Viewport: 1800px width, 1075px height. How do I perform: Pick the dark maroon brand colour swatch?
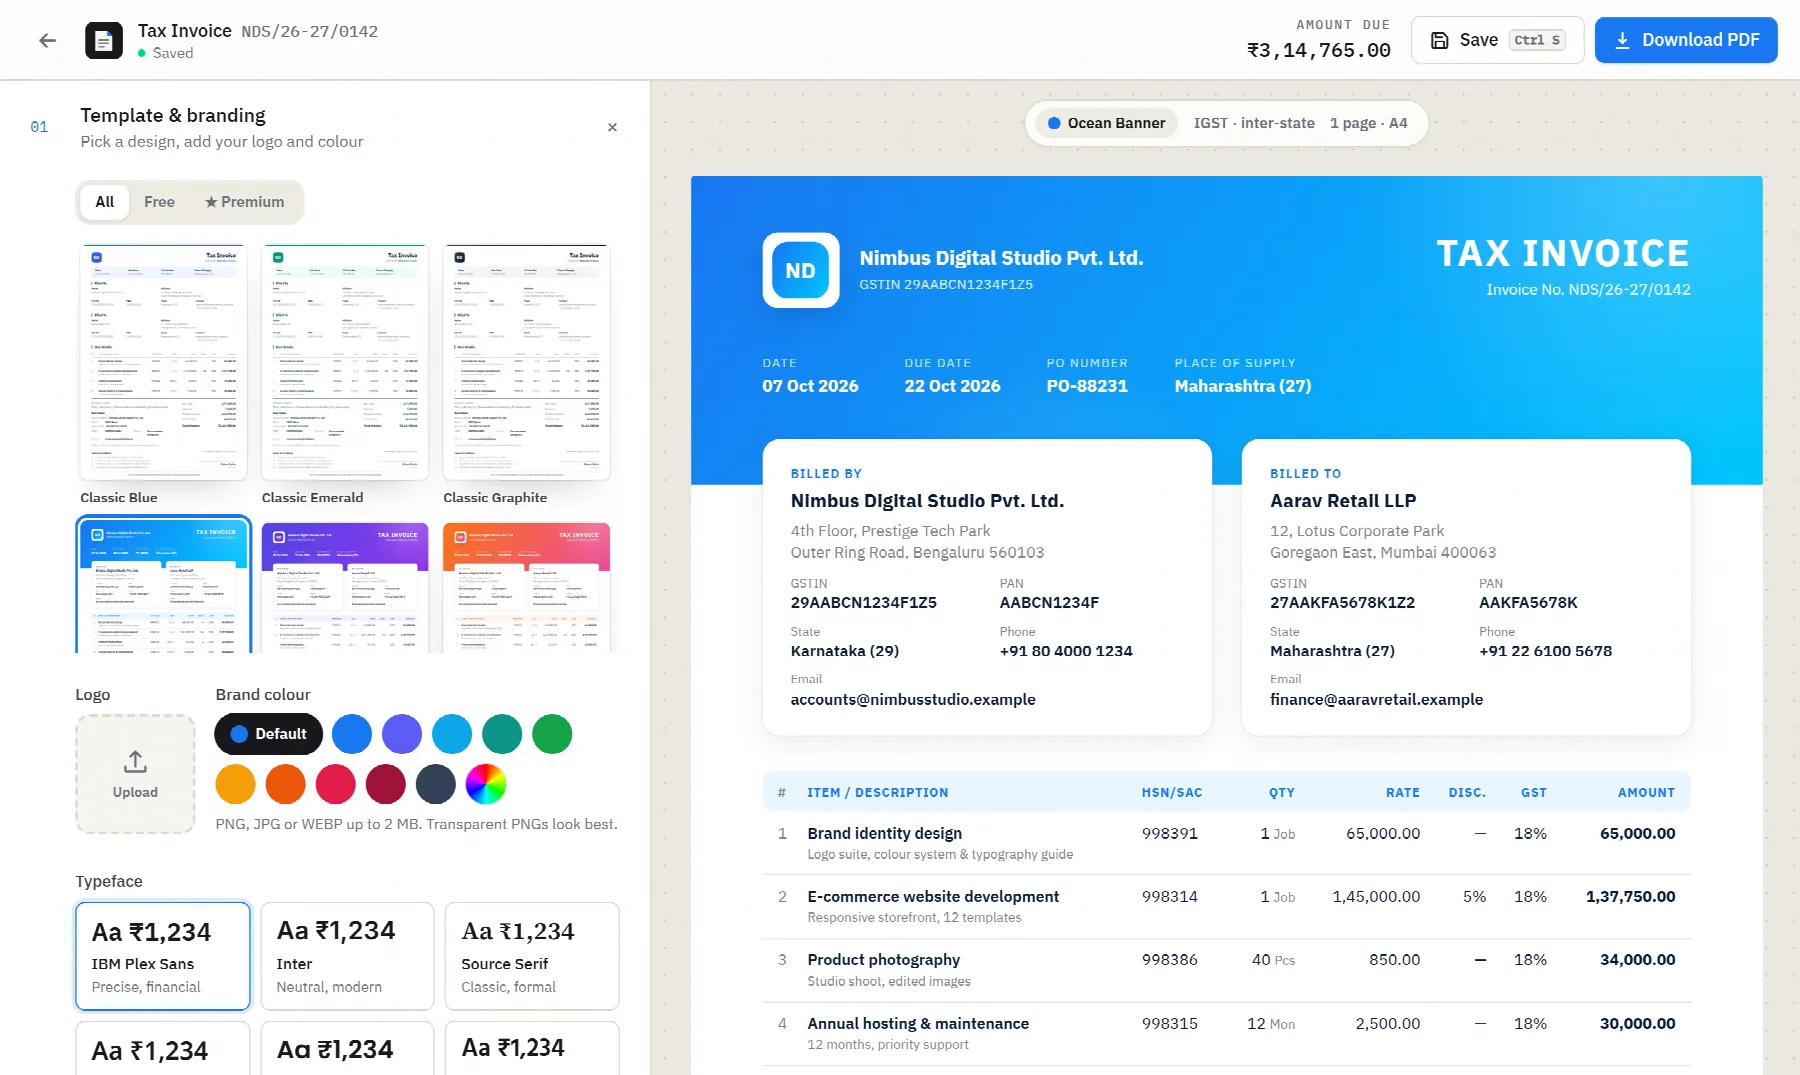point(386,784)
